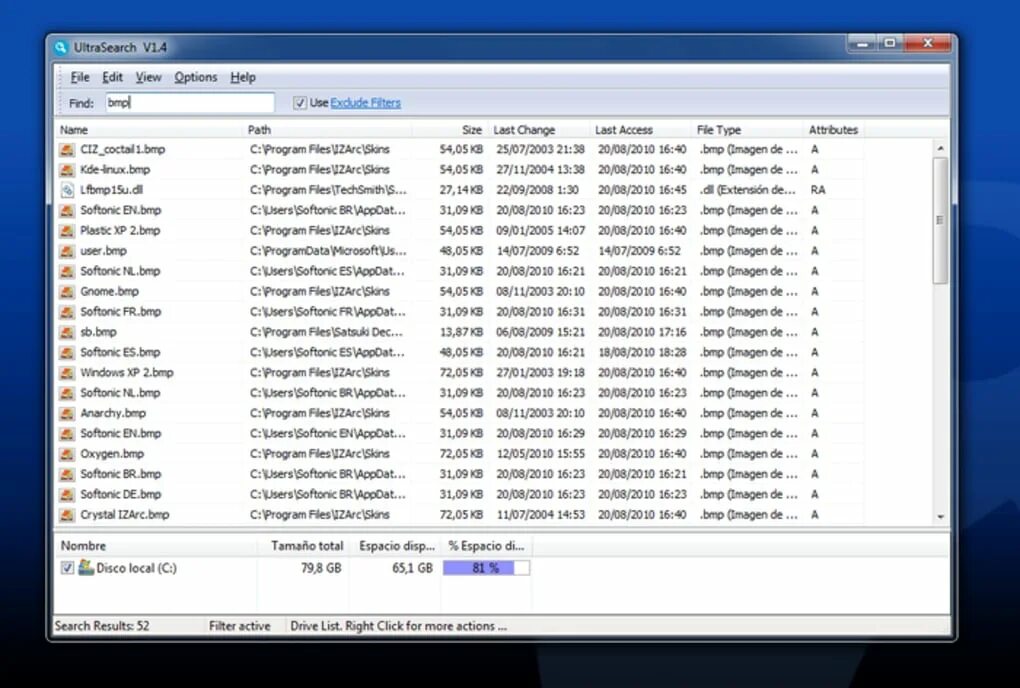
Task: Click into the Find search field
Action: [190, 103]
